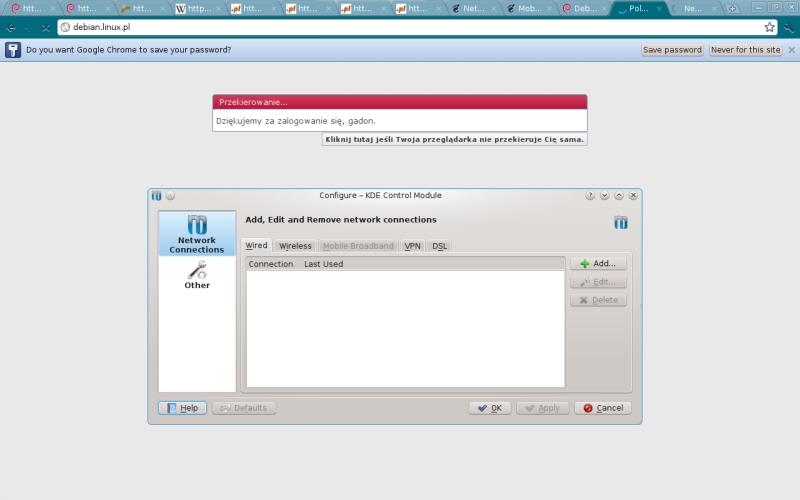Open a new browser tab
Image resolution: width=800 pixels, height=500 pixels.
[733, 8]
